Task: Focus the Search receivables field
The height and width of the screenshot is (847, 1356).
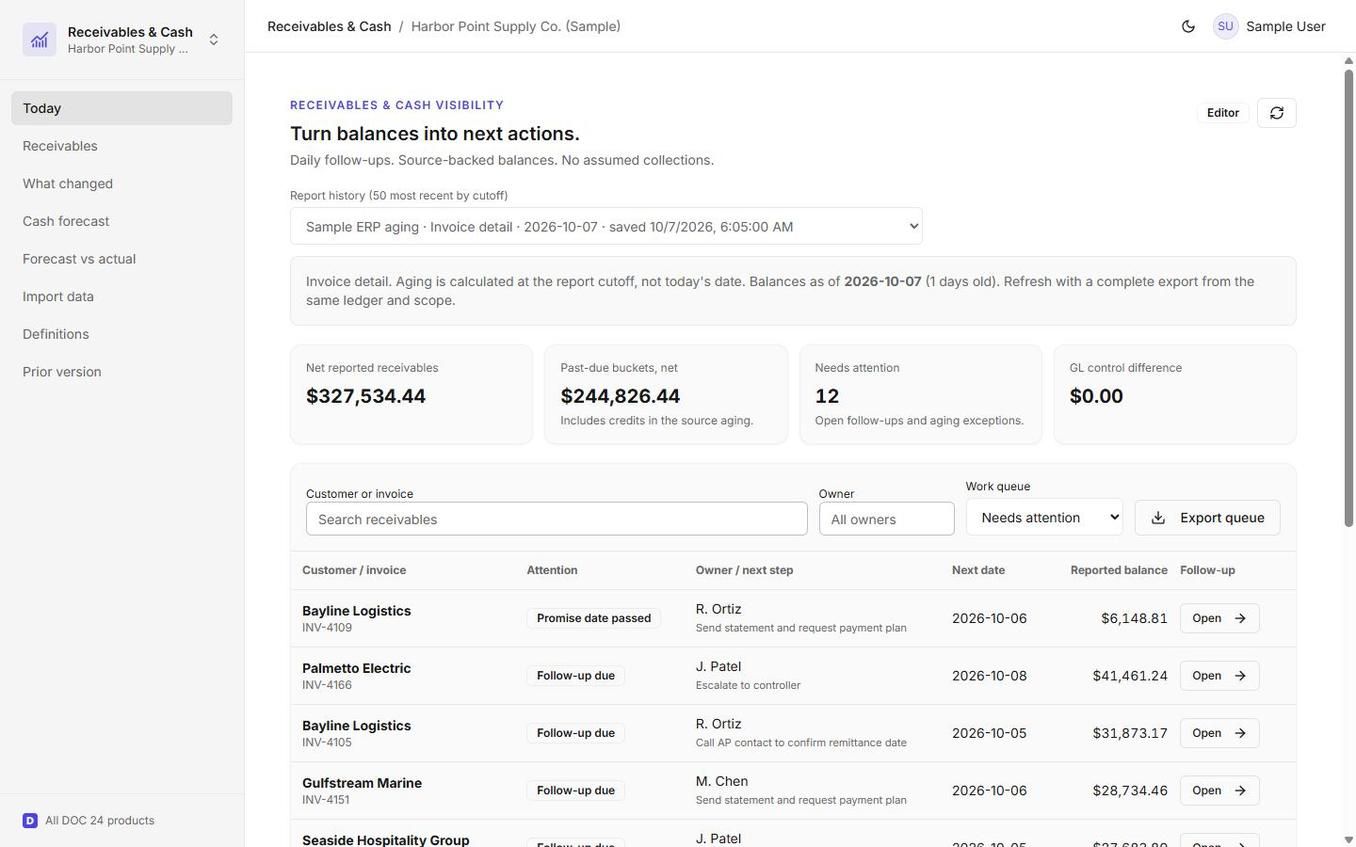Action: click(x=557, y=519)
